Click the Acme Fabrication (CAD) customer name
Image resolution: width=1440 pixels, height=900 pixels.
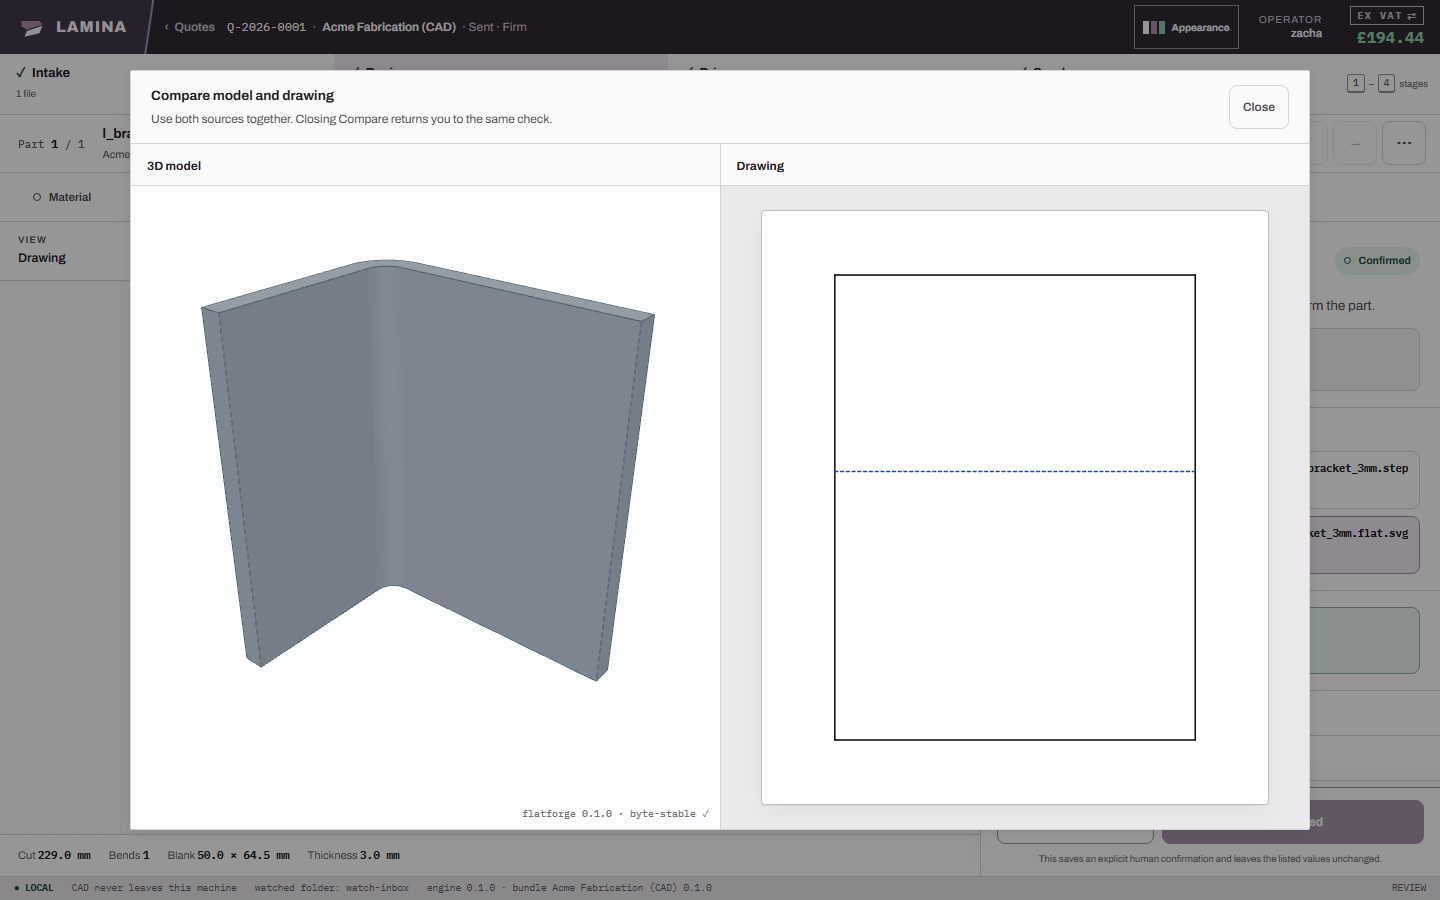[389, 27]
